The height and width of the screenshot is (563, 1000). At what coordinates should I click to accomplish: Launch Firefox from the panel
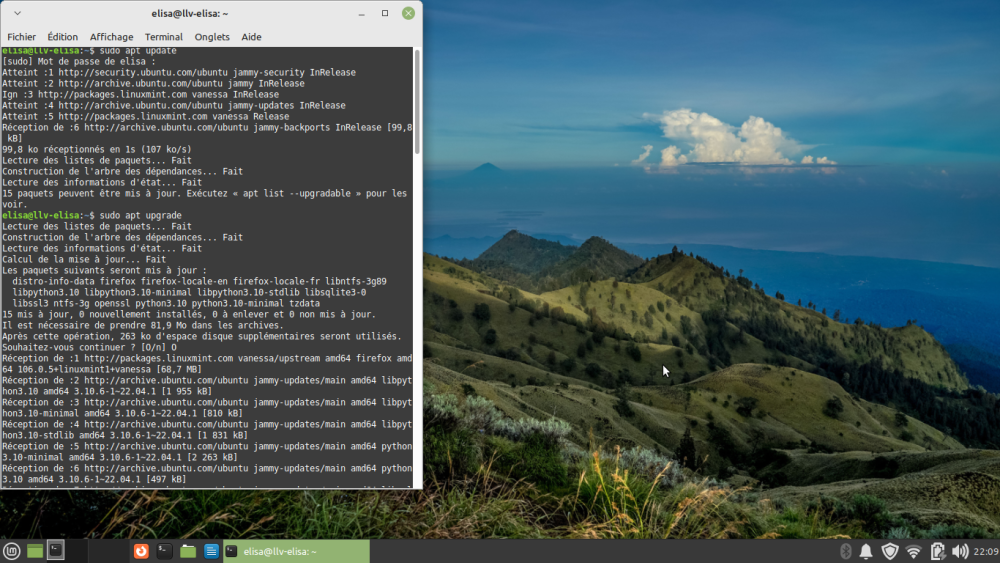coord(142,551)
